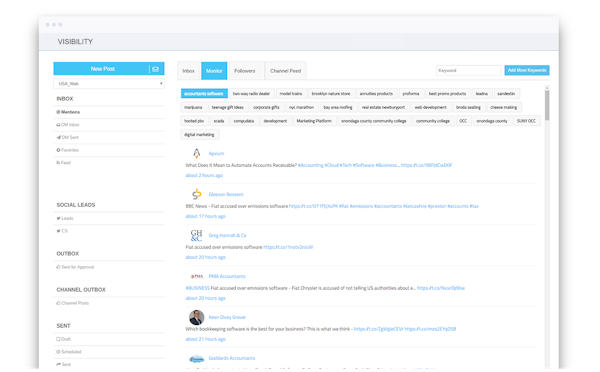Focus the Keyword input field
Image resolution: width=600 pixels, height=372 pixels.
click(468, 70)
